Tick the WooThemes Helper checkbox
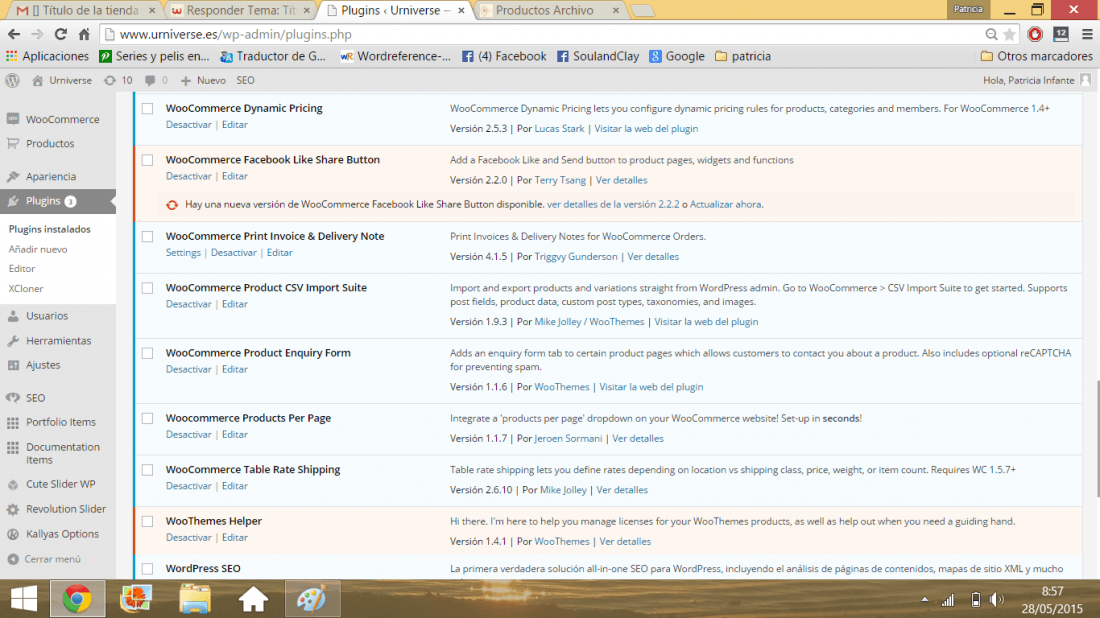Image resolution: width=1100 pixels, height=618 pixels. pyautogui.click(x=147, y=521)
